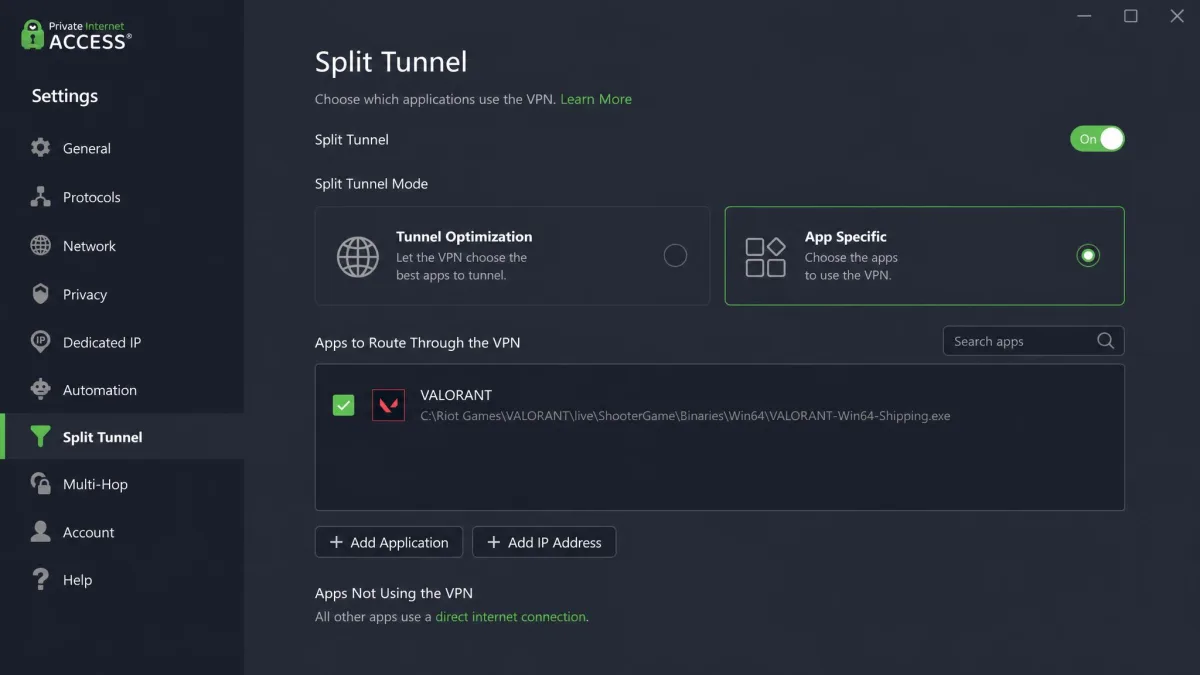Click the Private Internet Access logo

coord(76,36)
